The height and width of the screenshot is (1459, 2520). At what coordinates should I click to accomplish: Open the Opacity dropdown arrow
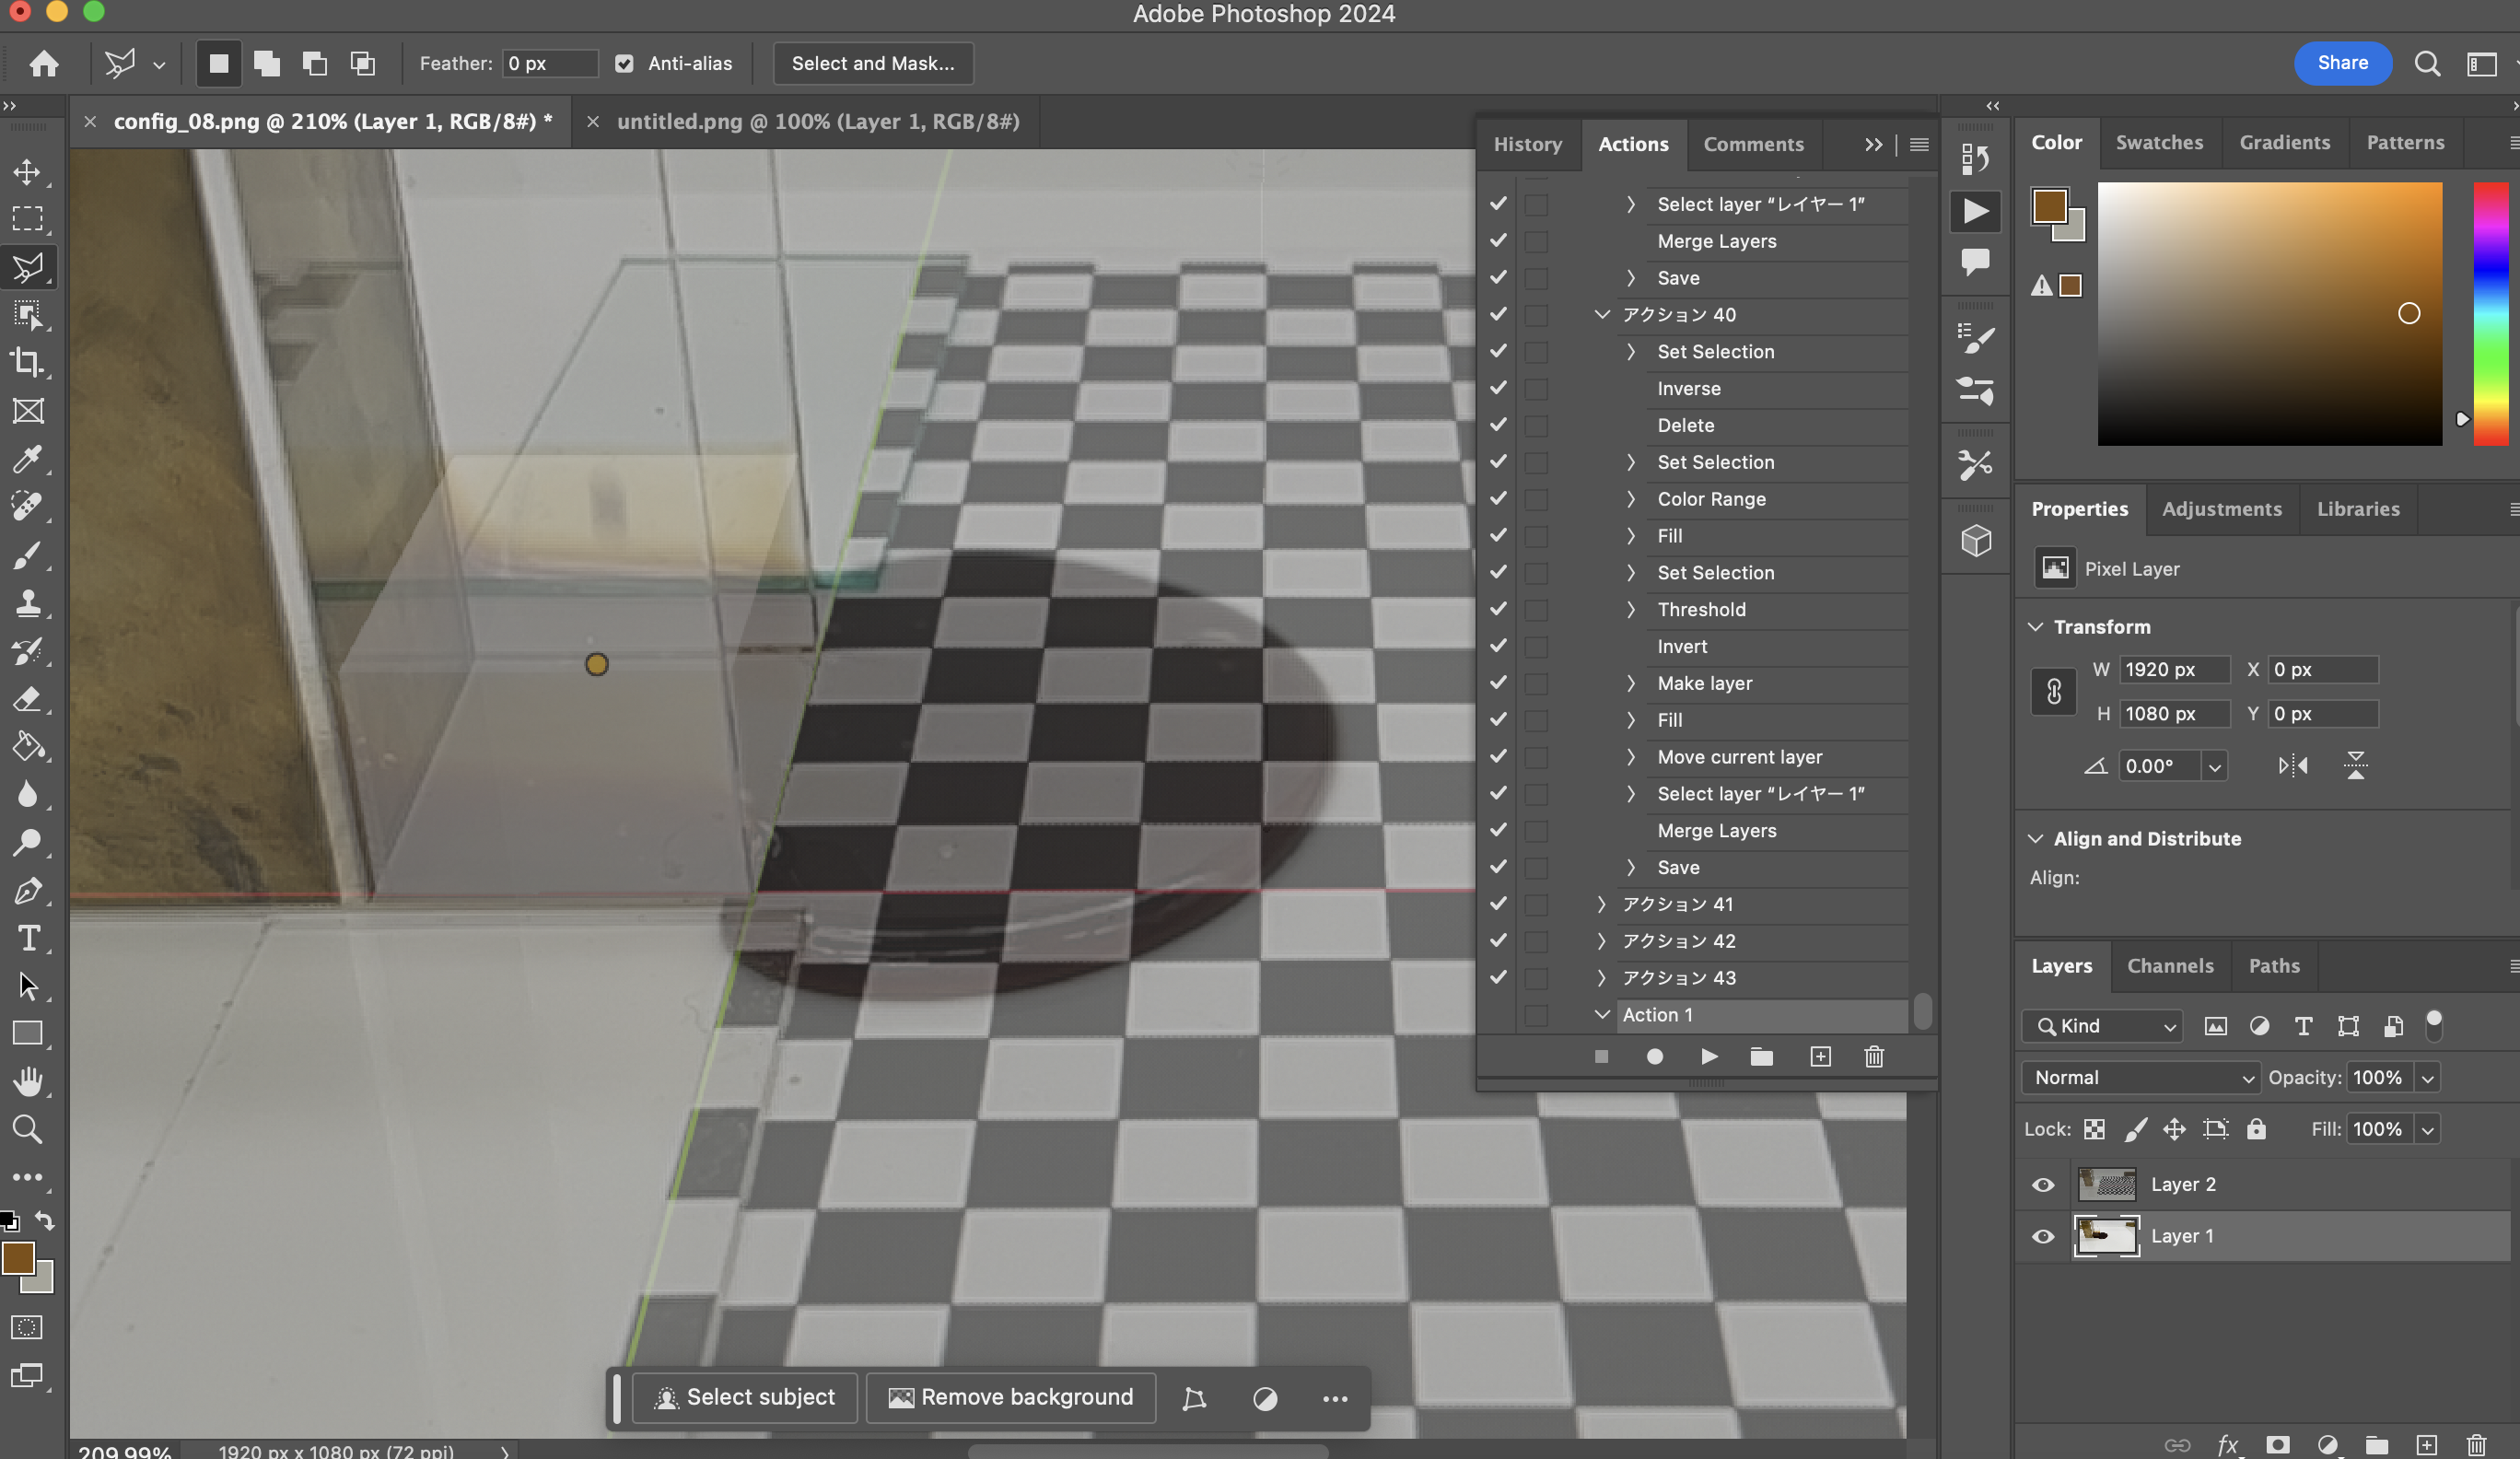[x=2427, y=1078]
